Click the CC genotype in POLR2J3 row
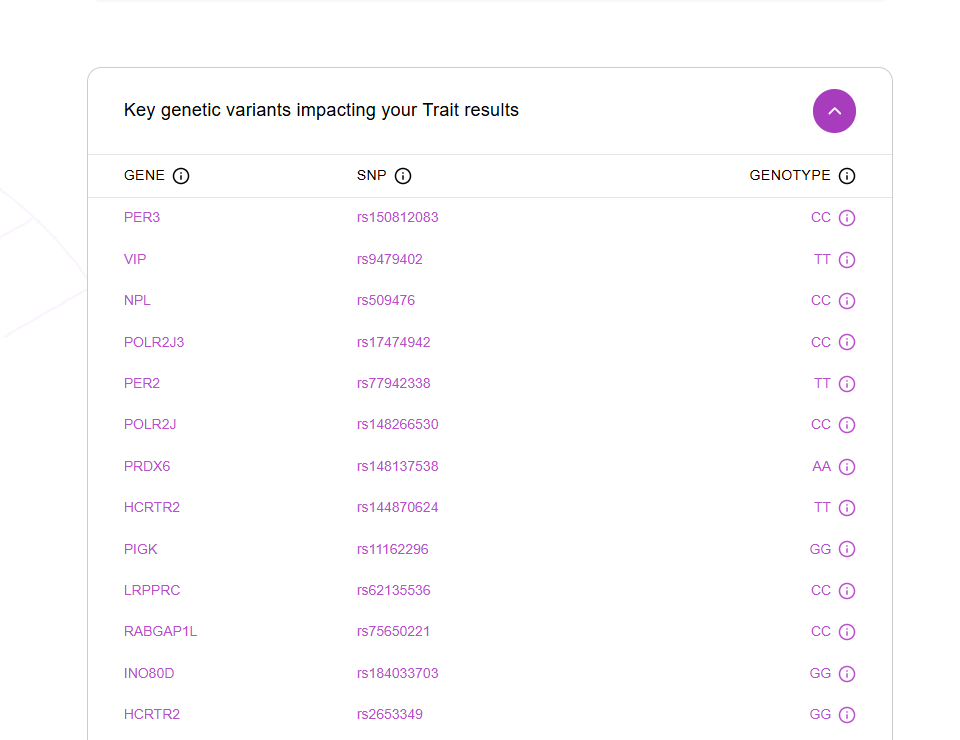The height and width of the screenshot is (740, 960). coord(820,342)
